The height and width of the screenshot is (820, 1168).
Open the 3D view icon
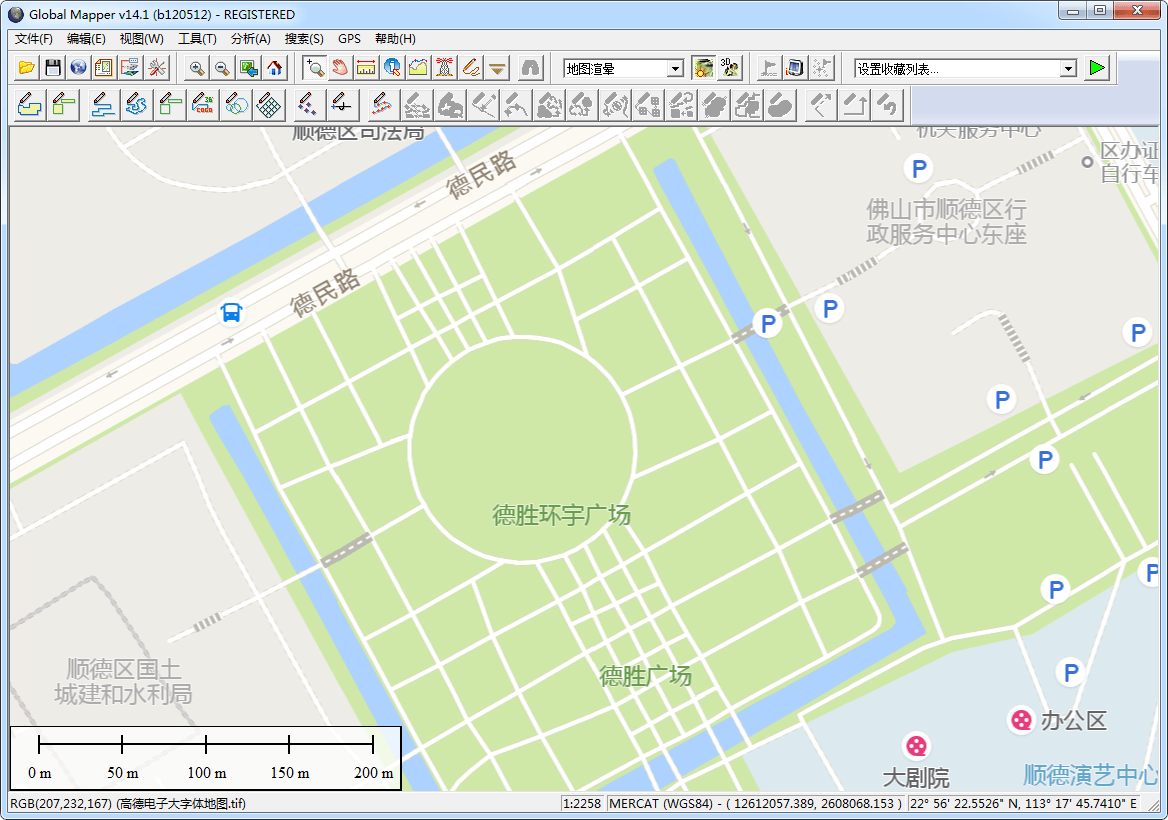click(x=729, y=69)
